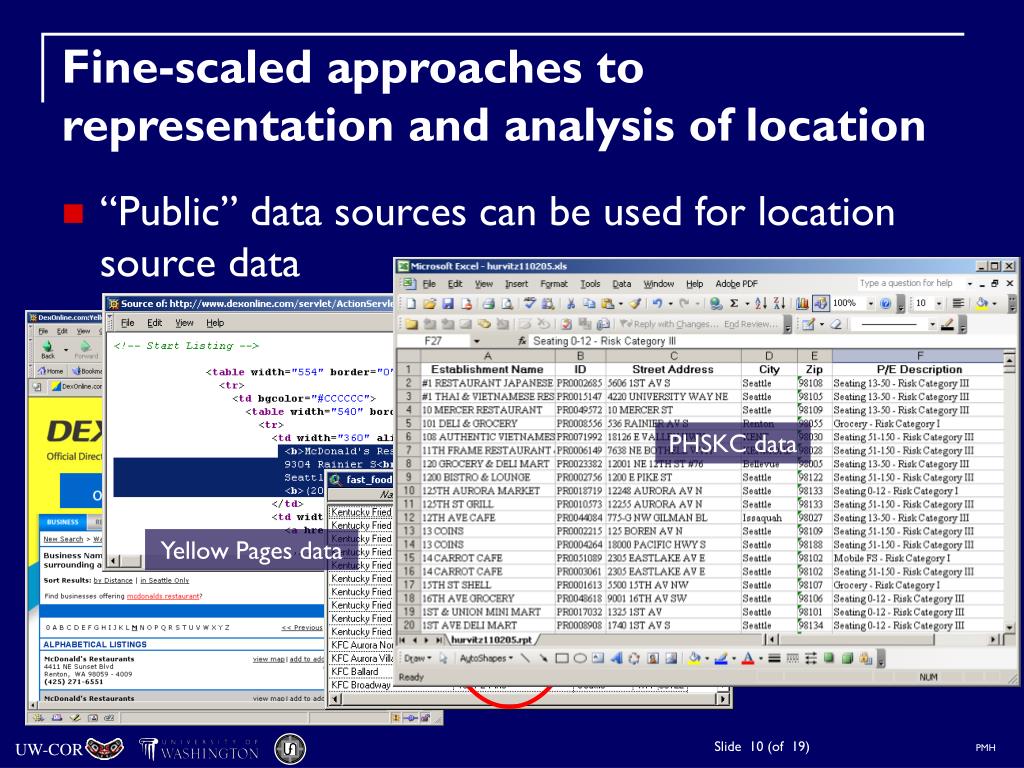Screen dimensions: 1024x768
Task: Click the << Previous link on DexOnline
Action: pyautogui.click(x=302, y=628)
